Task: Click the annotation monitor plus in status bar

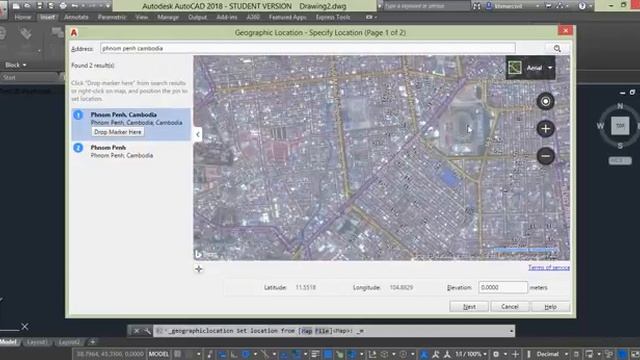Action: click(516, 354)
